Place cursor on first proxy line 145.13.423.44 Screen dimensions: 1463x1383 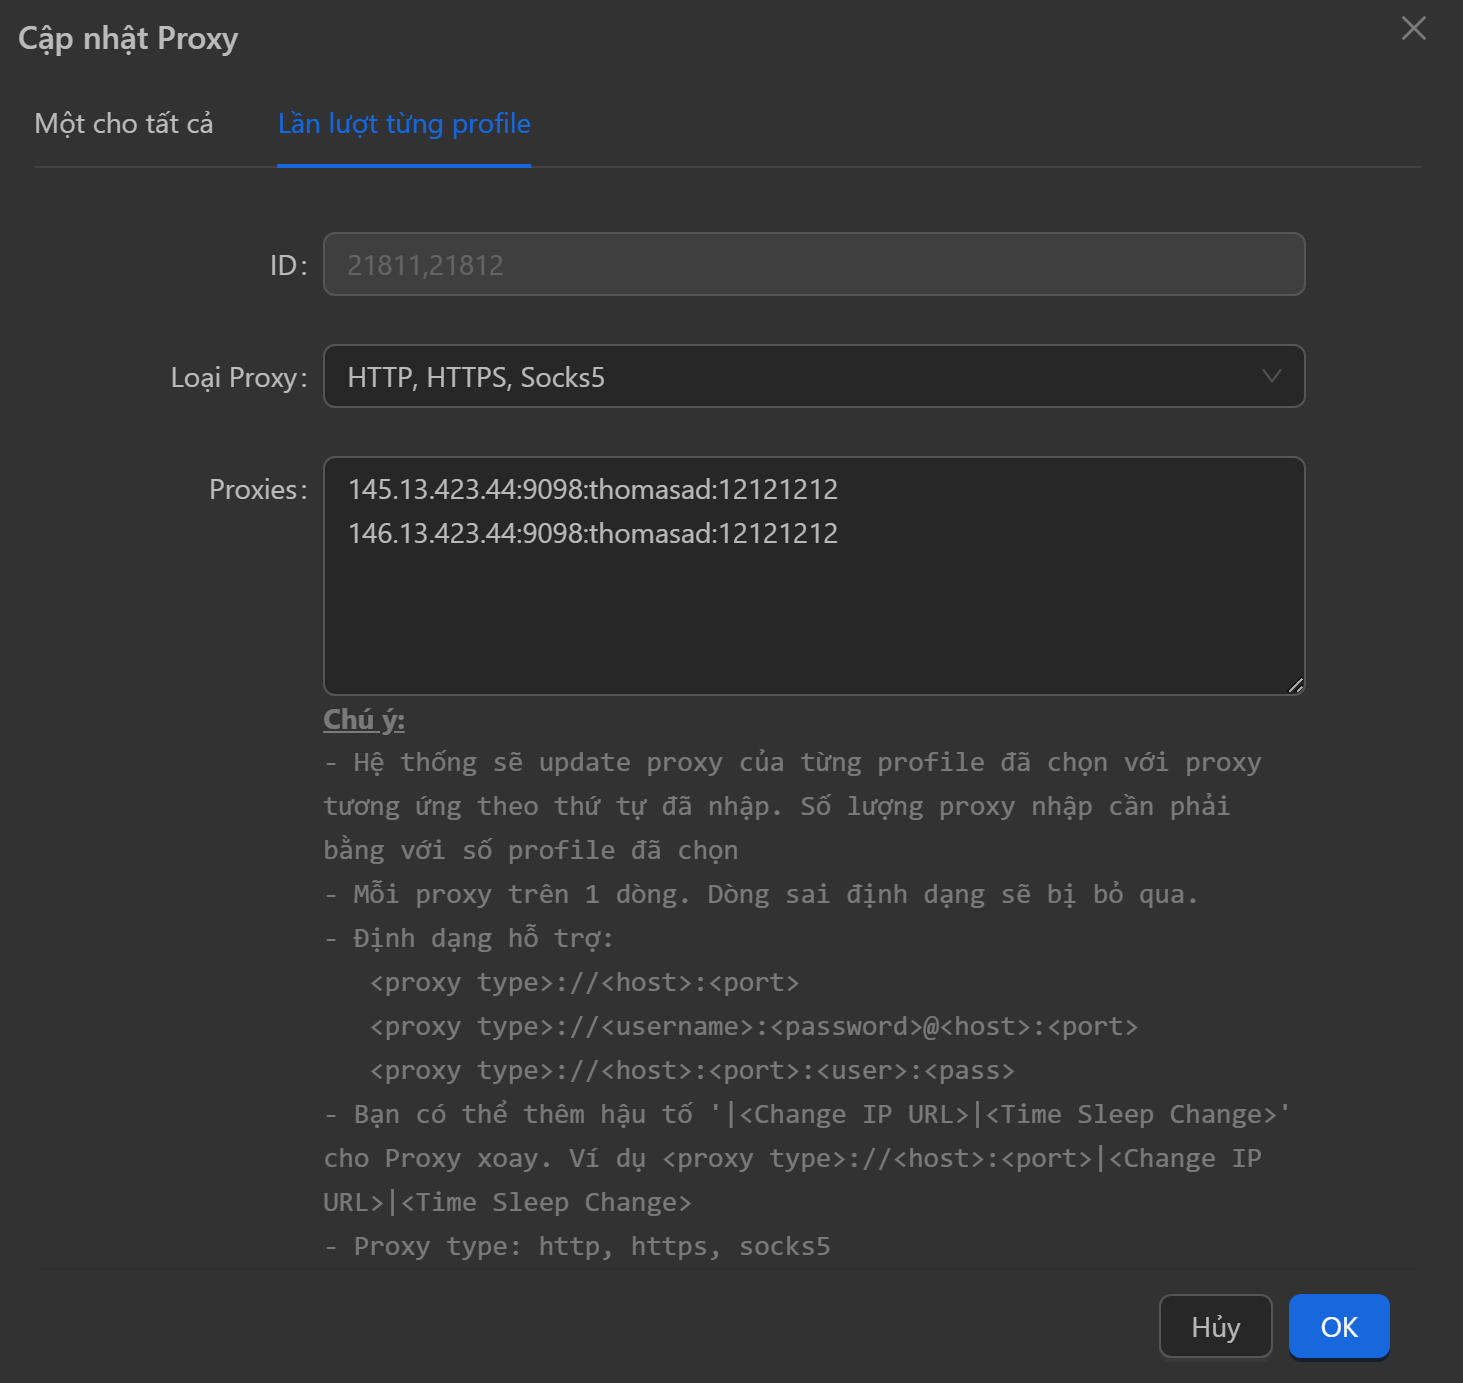click(x=592, y=490)
